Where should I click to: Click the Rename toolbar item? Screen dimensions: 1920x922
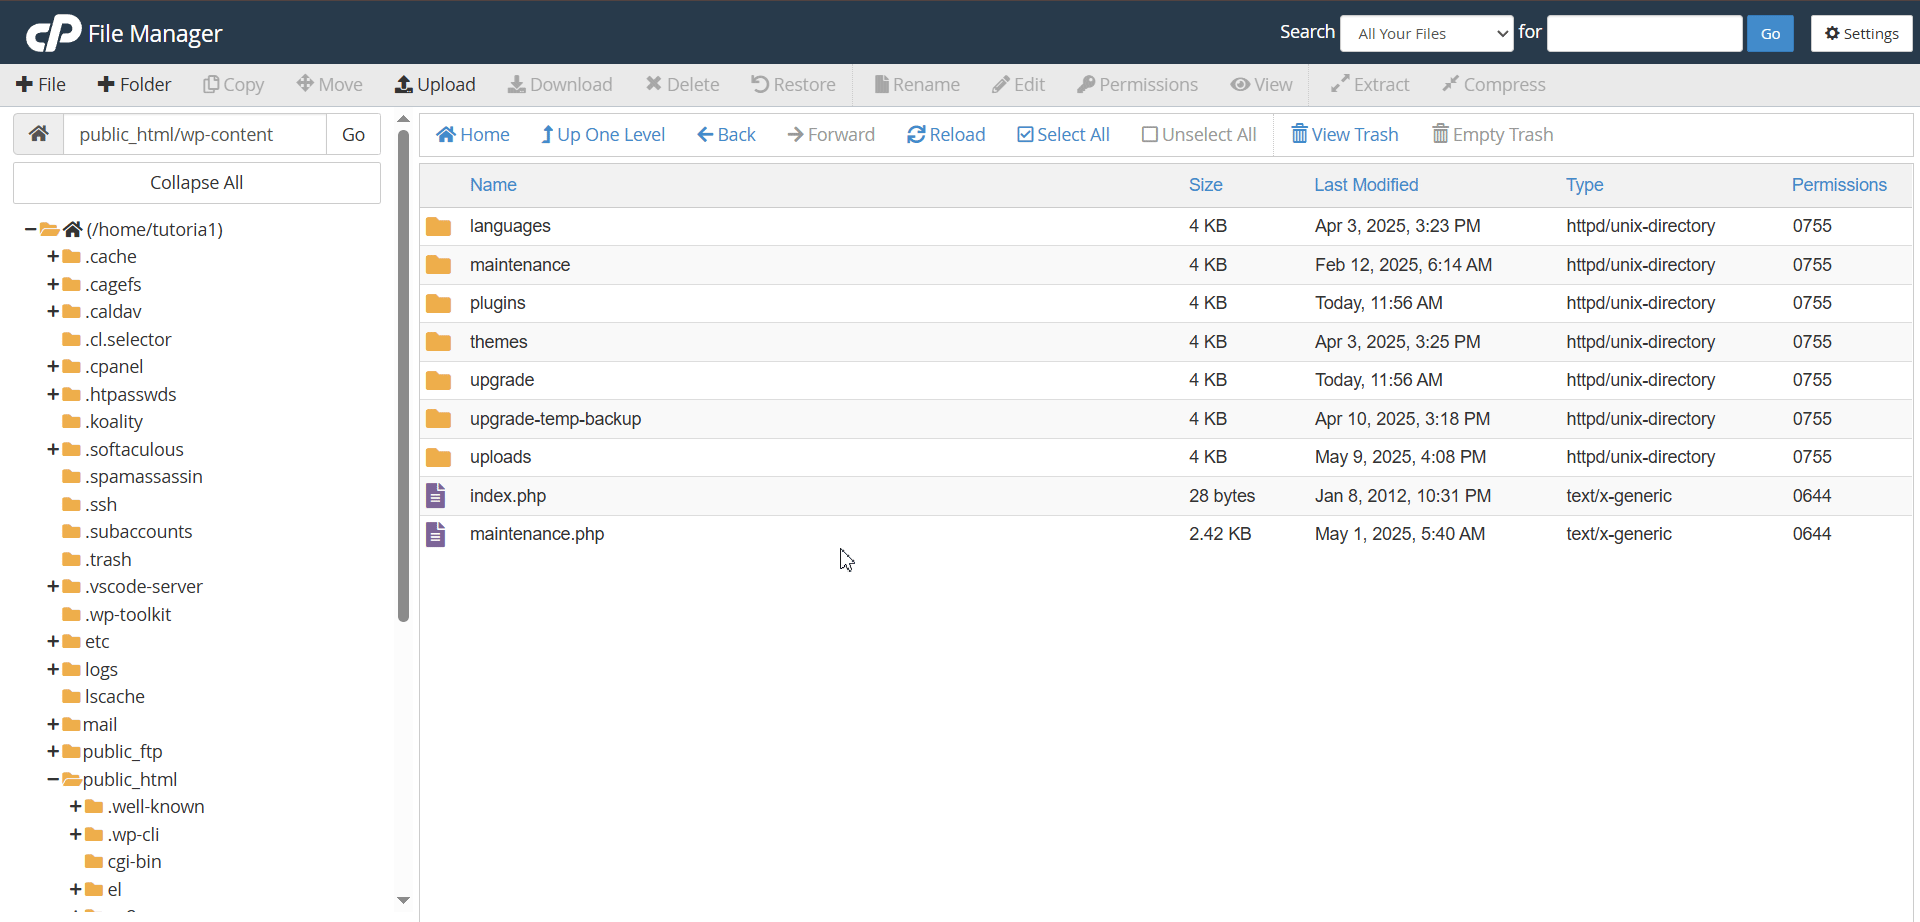click(917, 85)
